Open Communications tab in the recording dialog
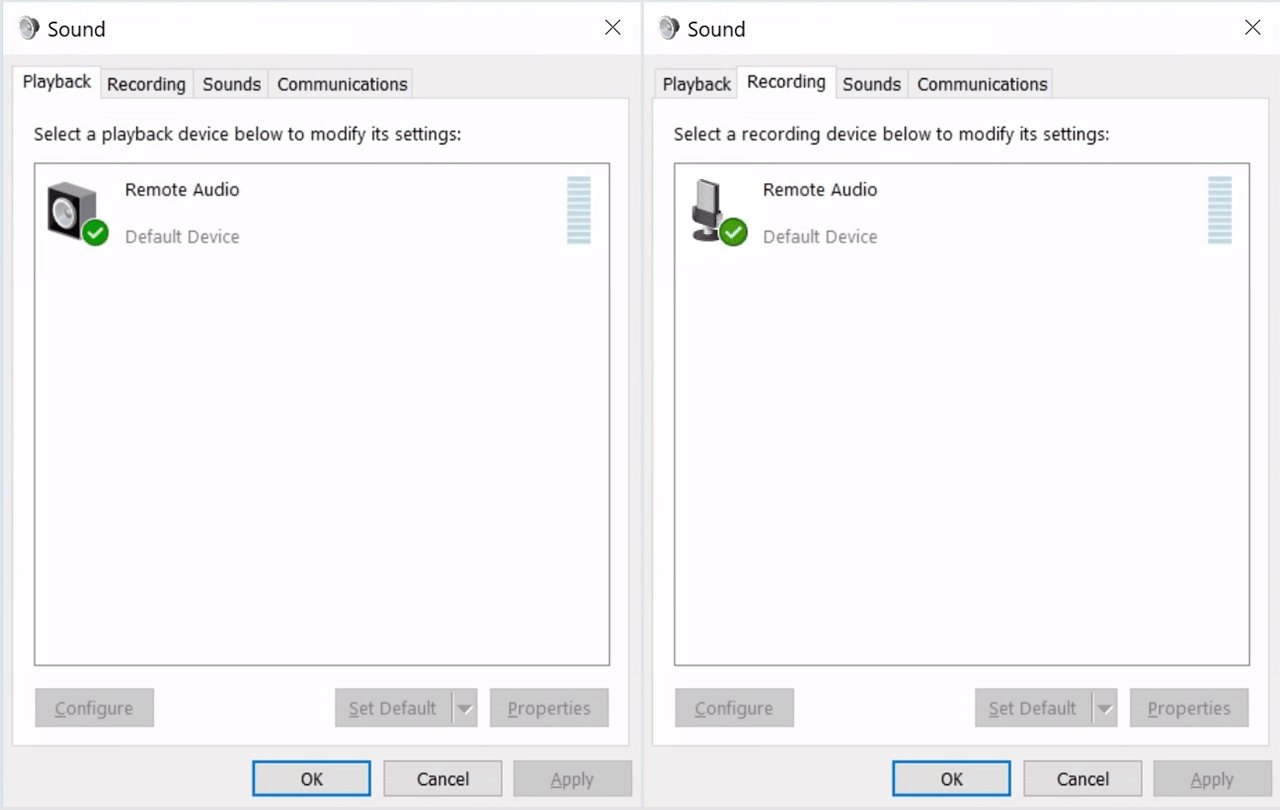The image size is (1280, 810). 982,84
